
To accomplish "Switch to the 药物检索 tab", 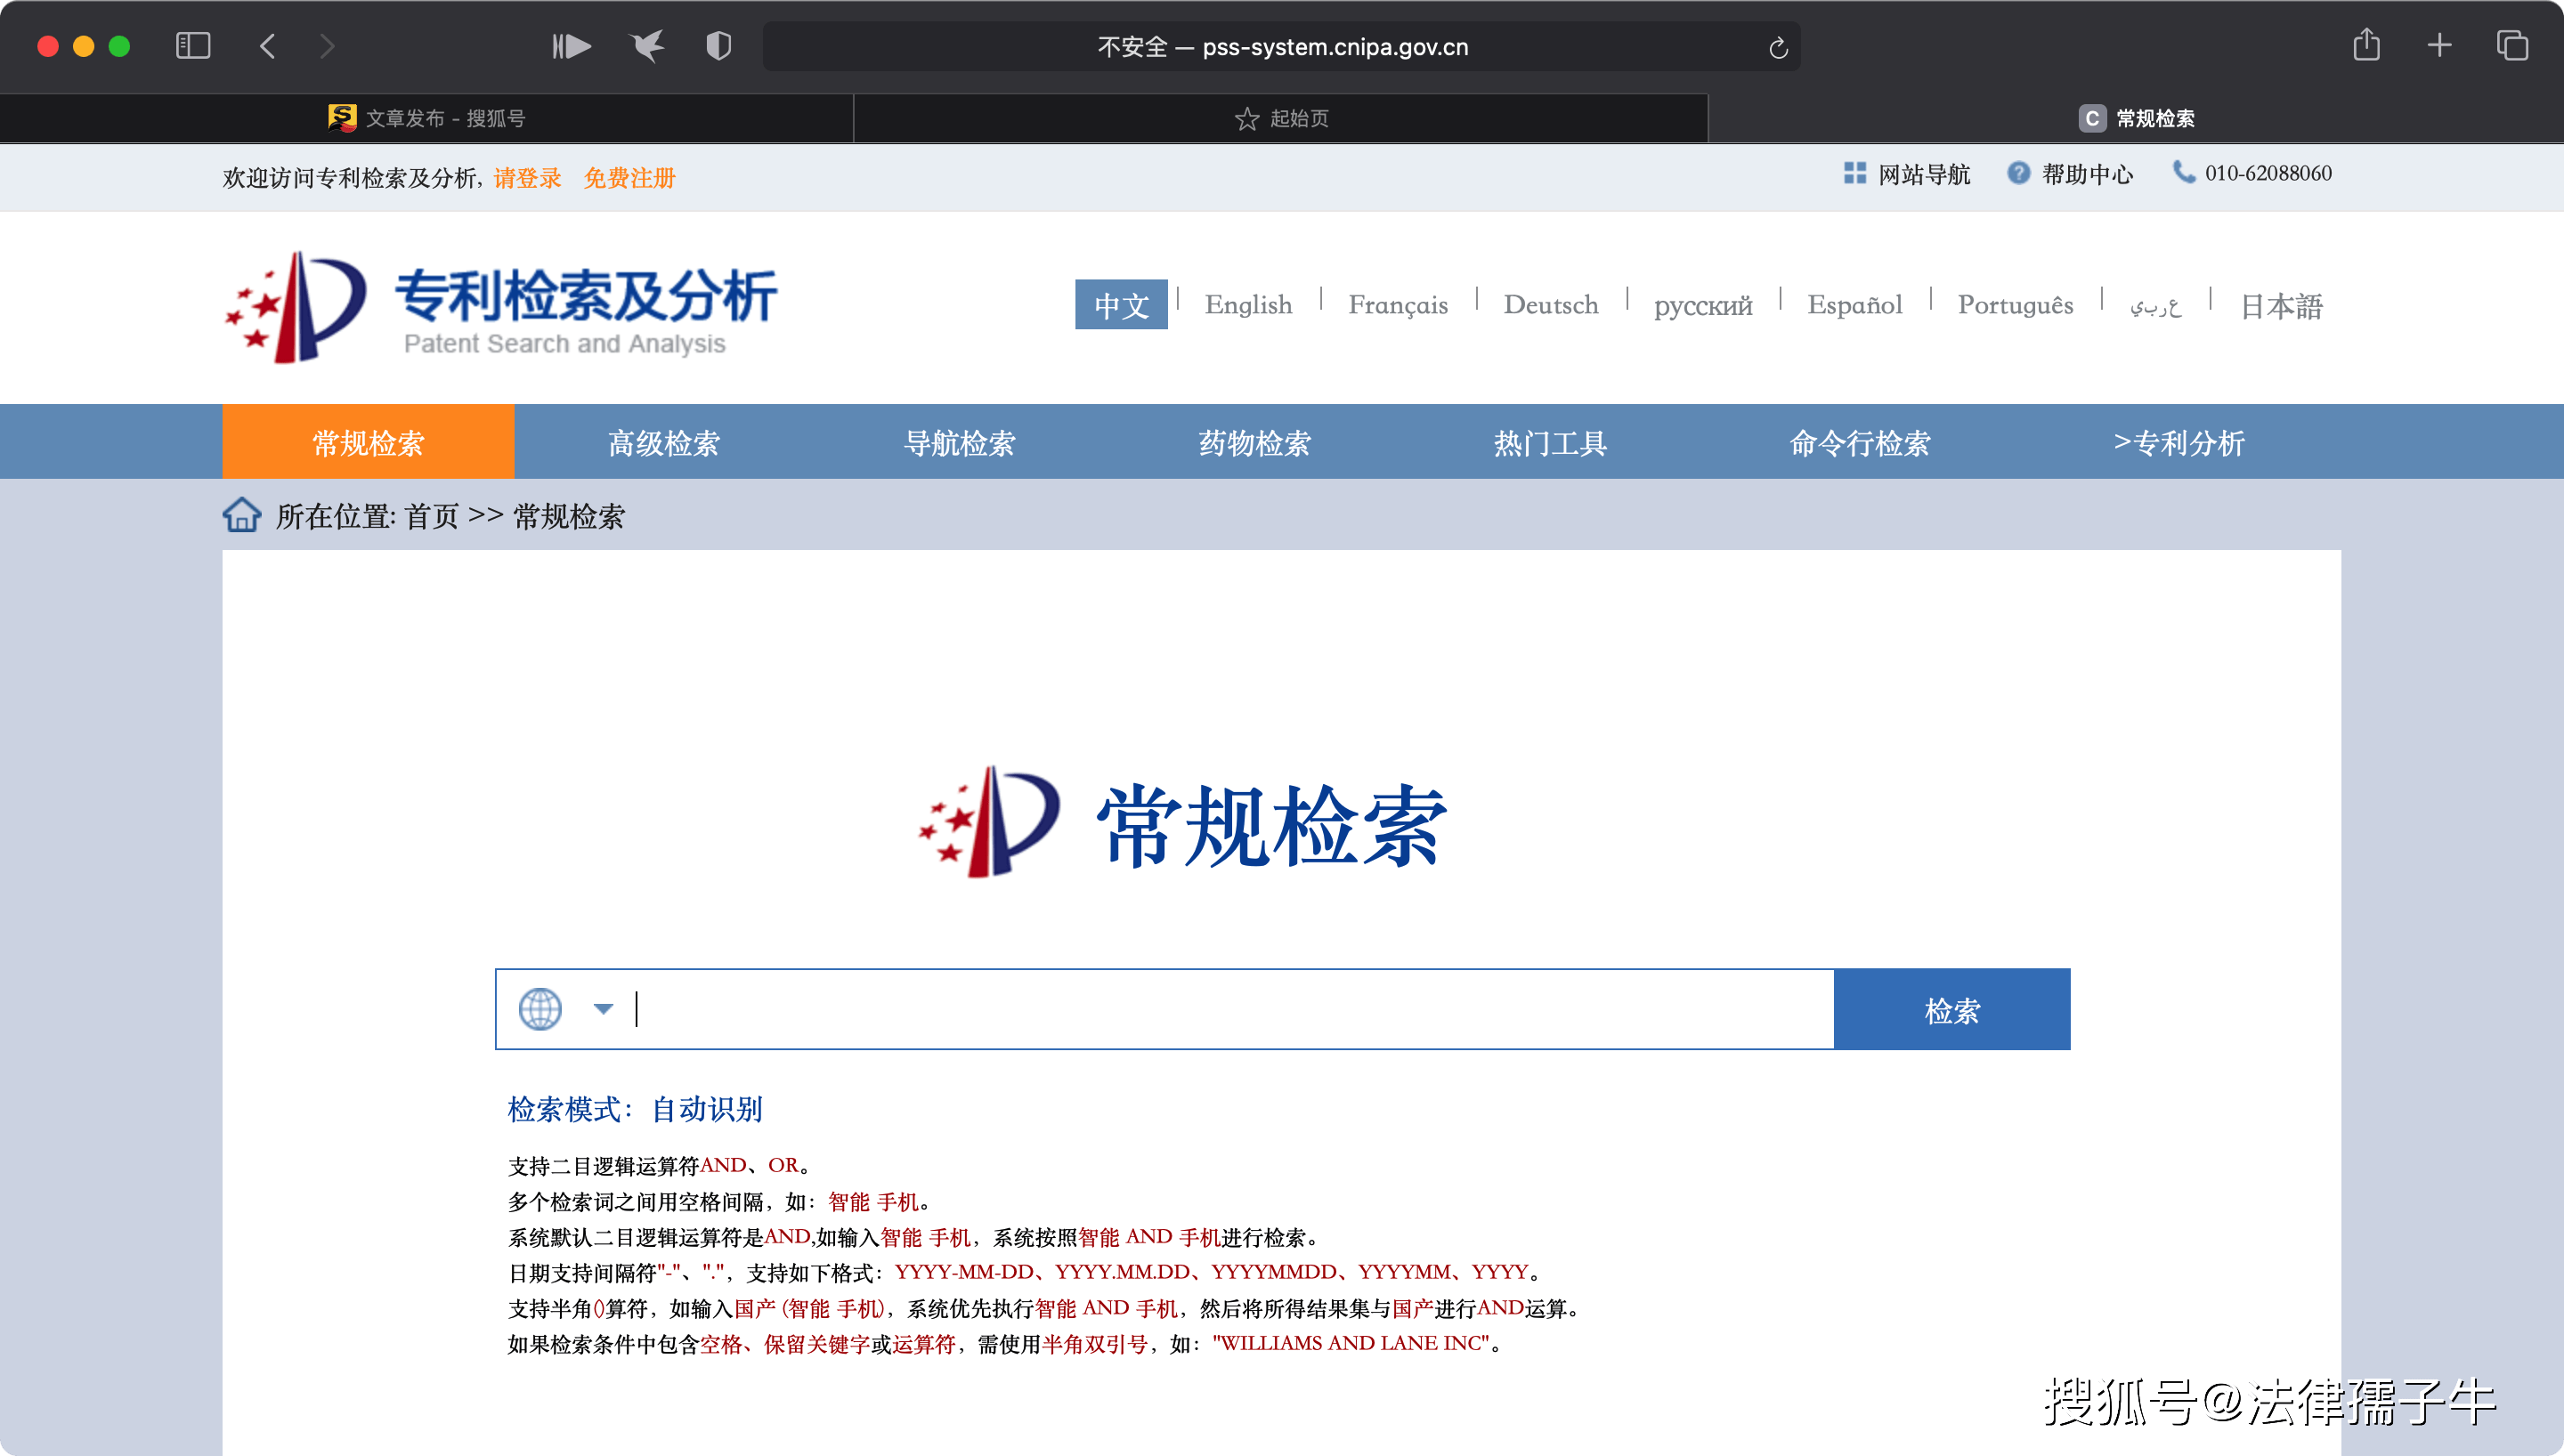I will click(x=1254, y=441).
